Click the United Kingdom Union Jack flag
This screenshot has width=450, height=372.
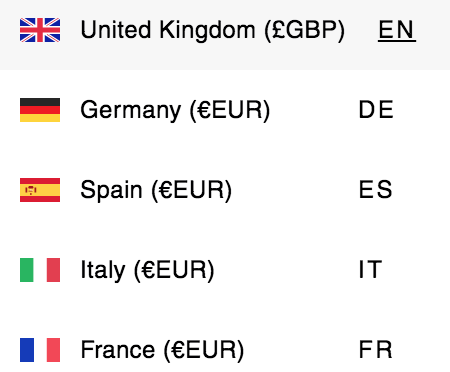tap(40, 30)
